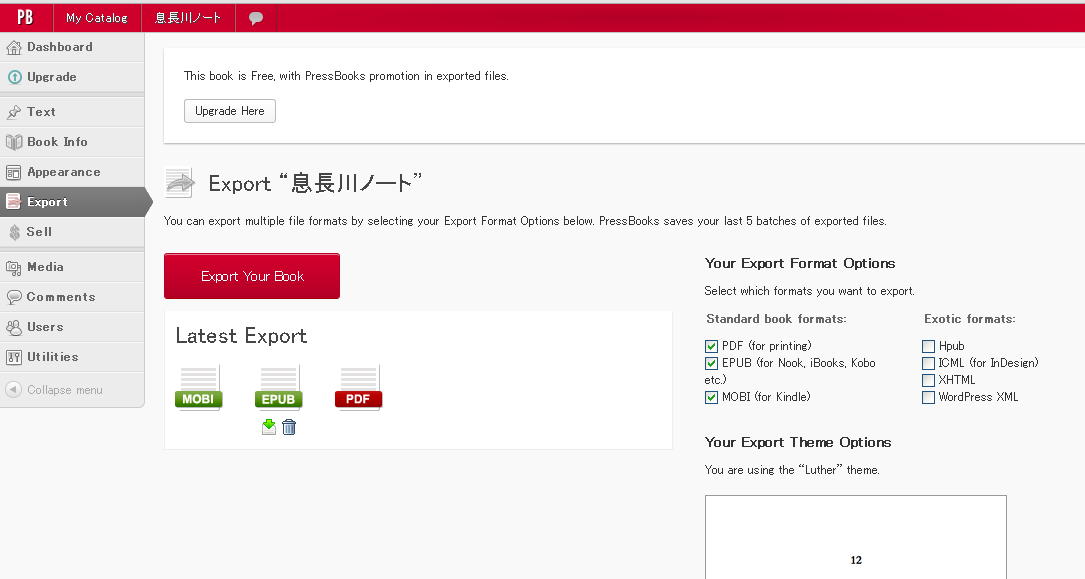Click the Collapse menu arrow icon
Image resolution: width=1085 pixels, height=579 pixels.
(13, 389)
